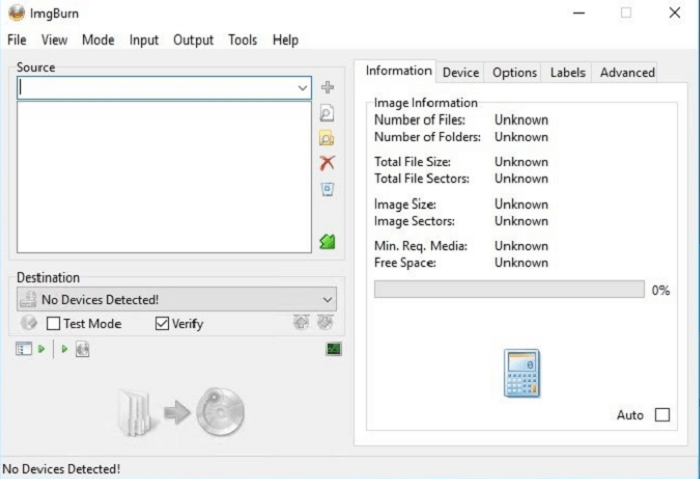Click the recycle bin clear list icon

[326, 188]
